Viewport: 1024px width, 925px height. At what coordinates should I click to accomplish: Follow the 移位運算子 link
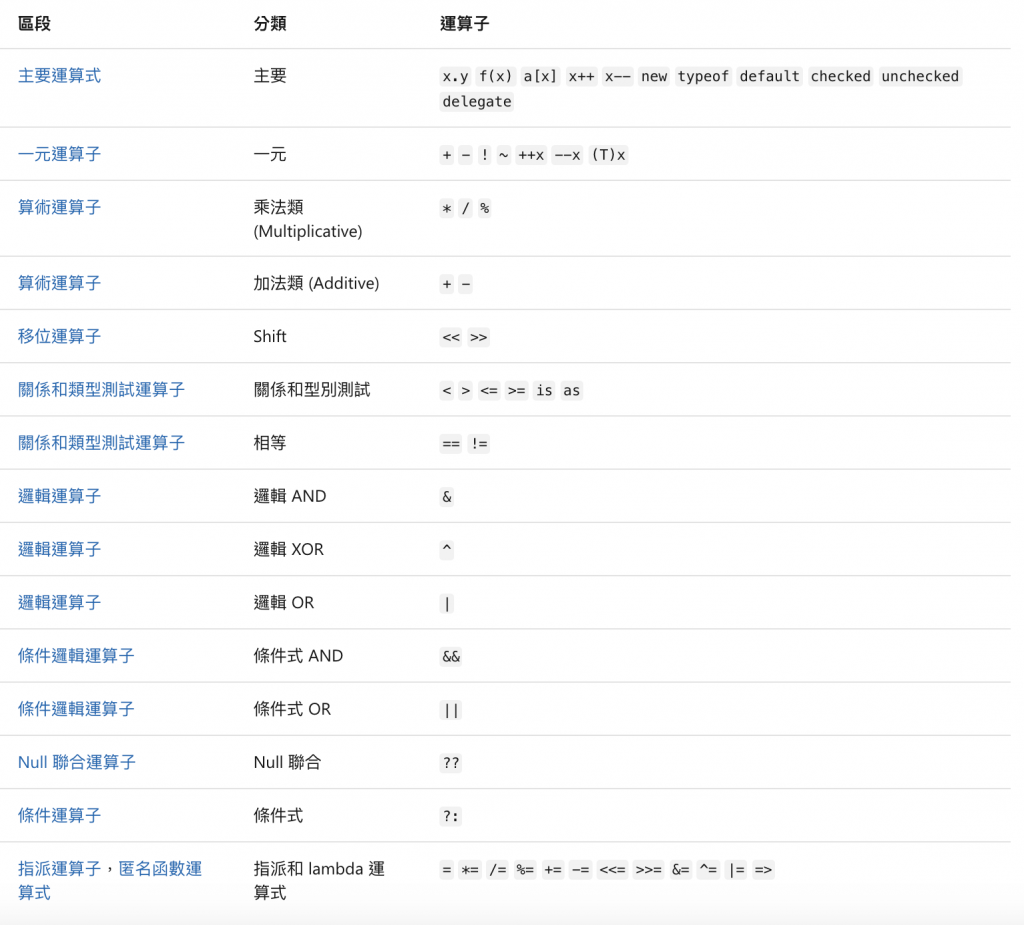(59, 336)
